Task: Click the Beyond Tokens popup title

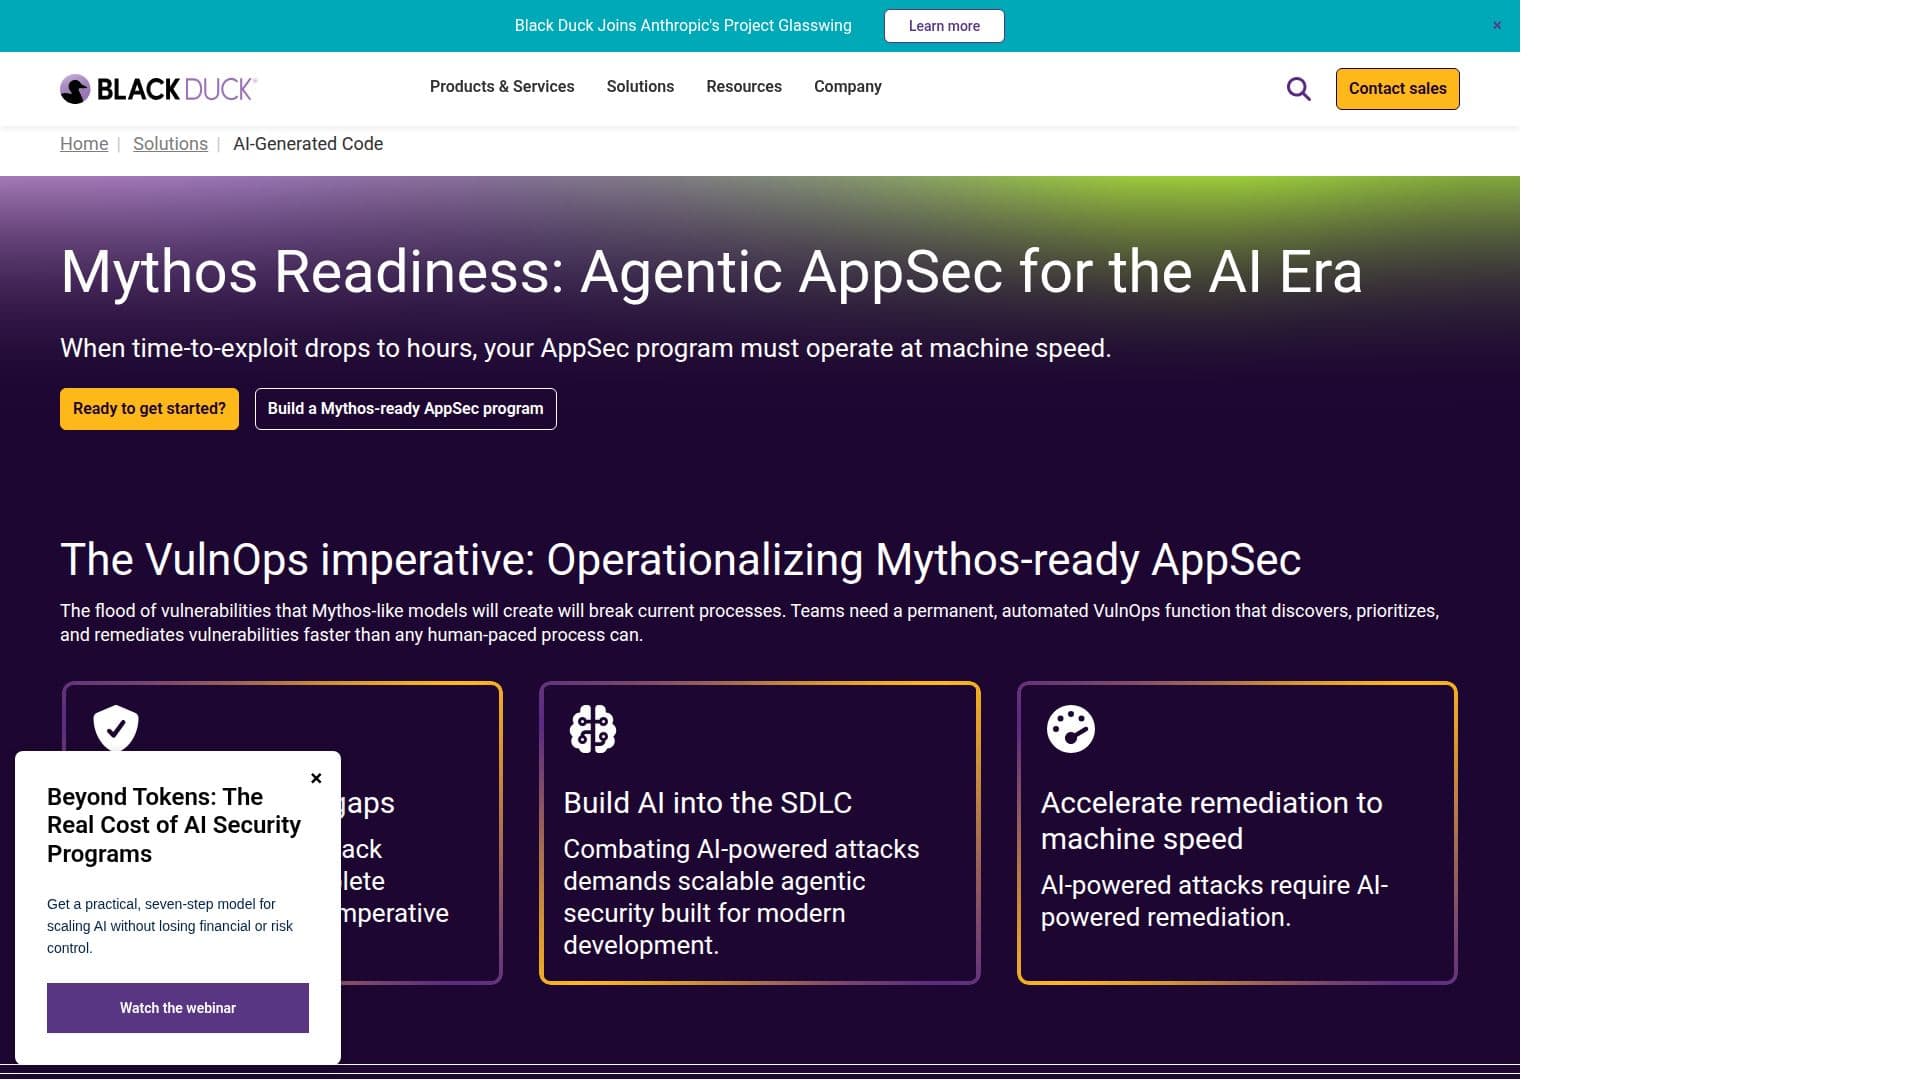Action: click(174, 825)
